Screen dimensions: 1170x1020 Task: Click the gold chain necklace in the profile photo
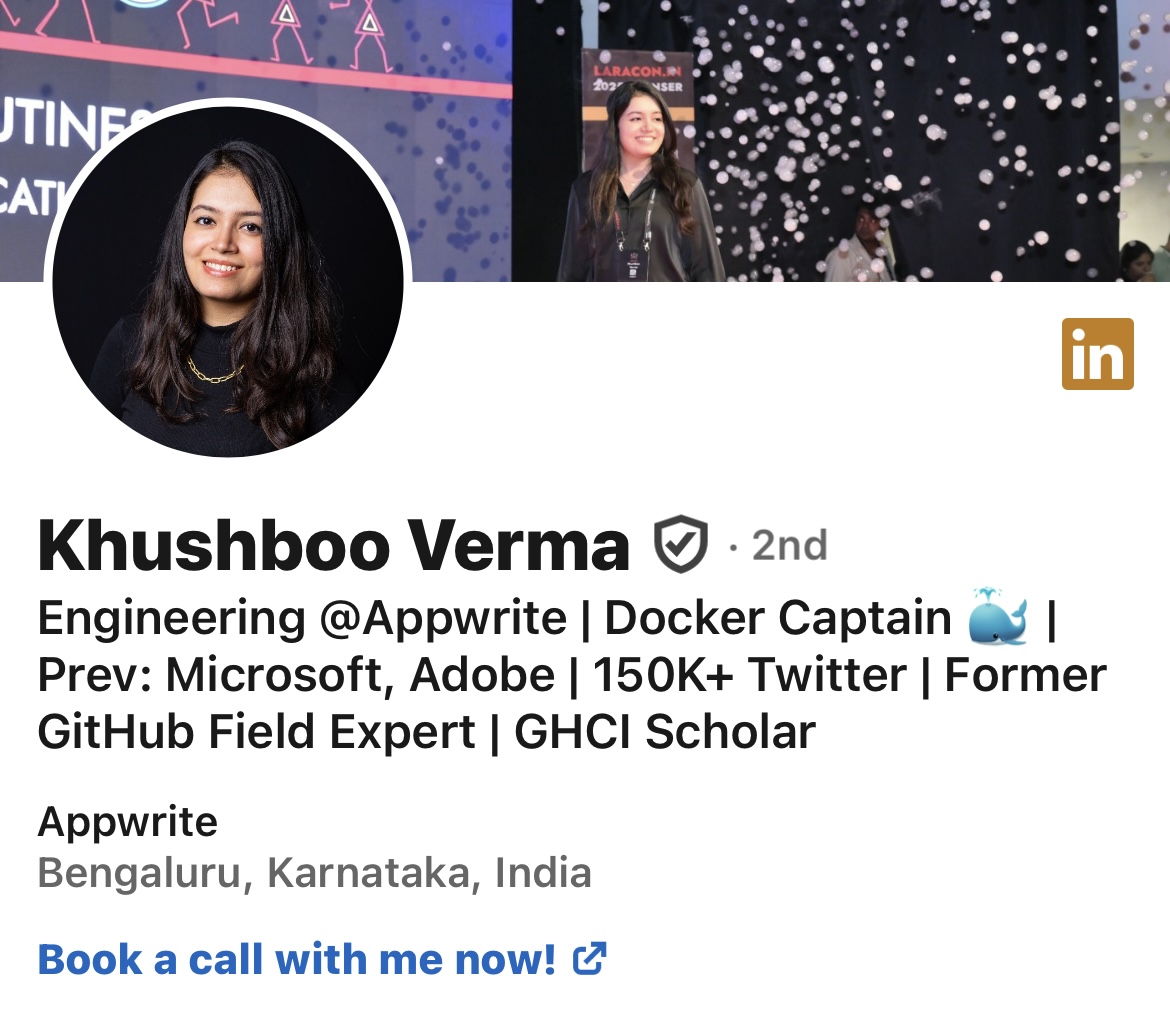[215, 370]
